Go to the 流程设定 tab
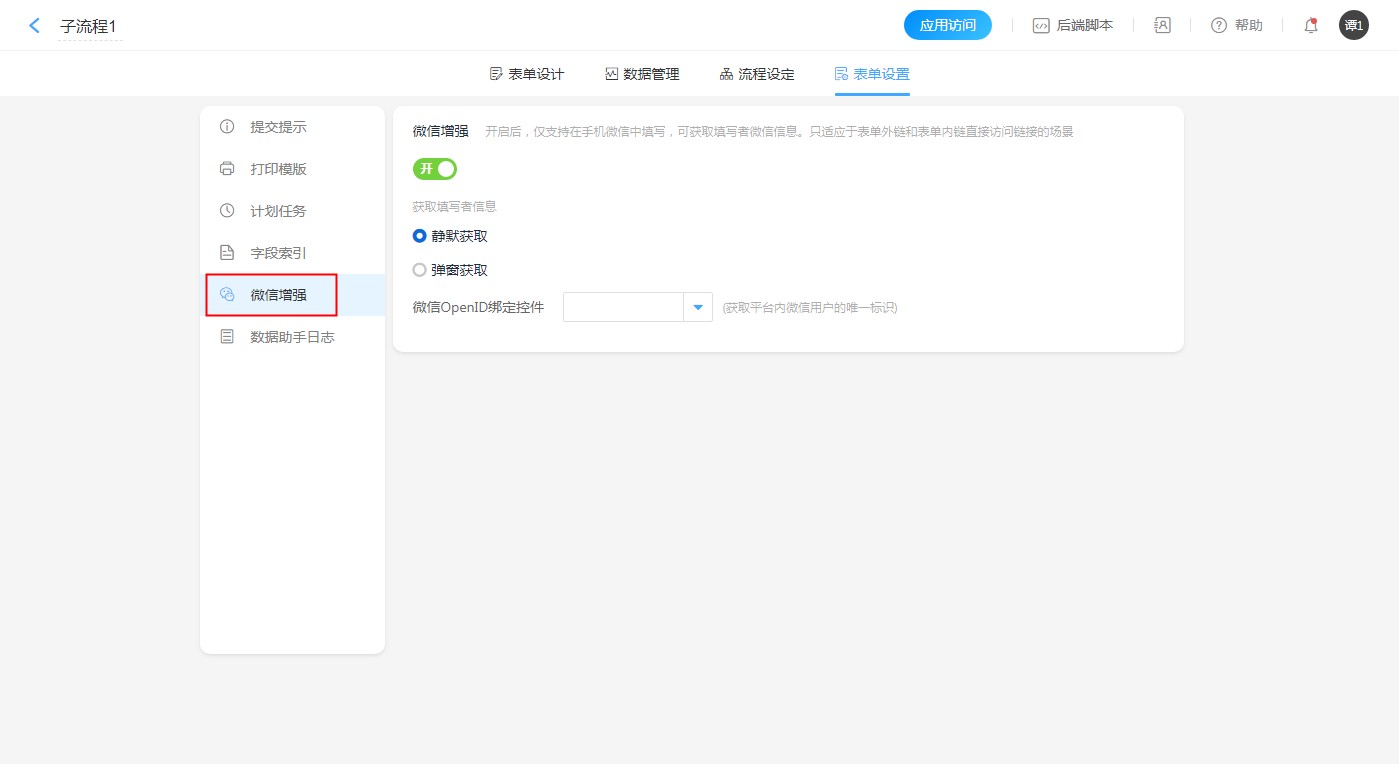Viewport: 1399px width, 764px height. pyautogui.click(x=757, y=74)
